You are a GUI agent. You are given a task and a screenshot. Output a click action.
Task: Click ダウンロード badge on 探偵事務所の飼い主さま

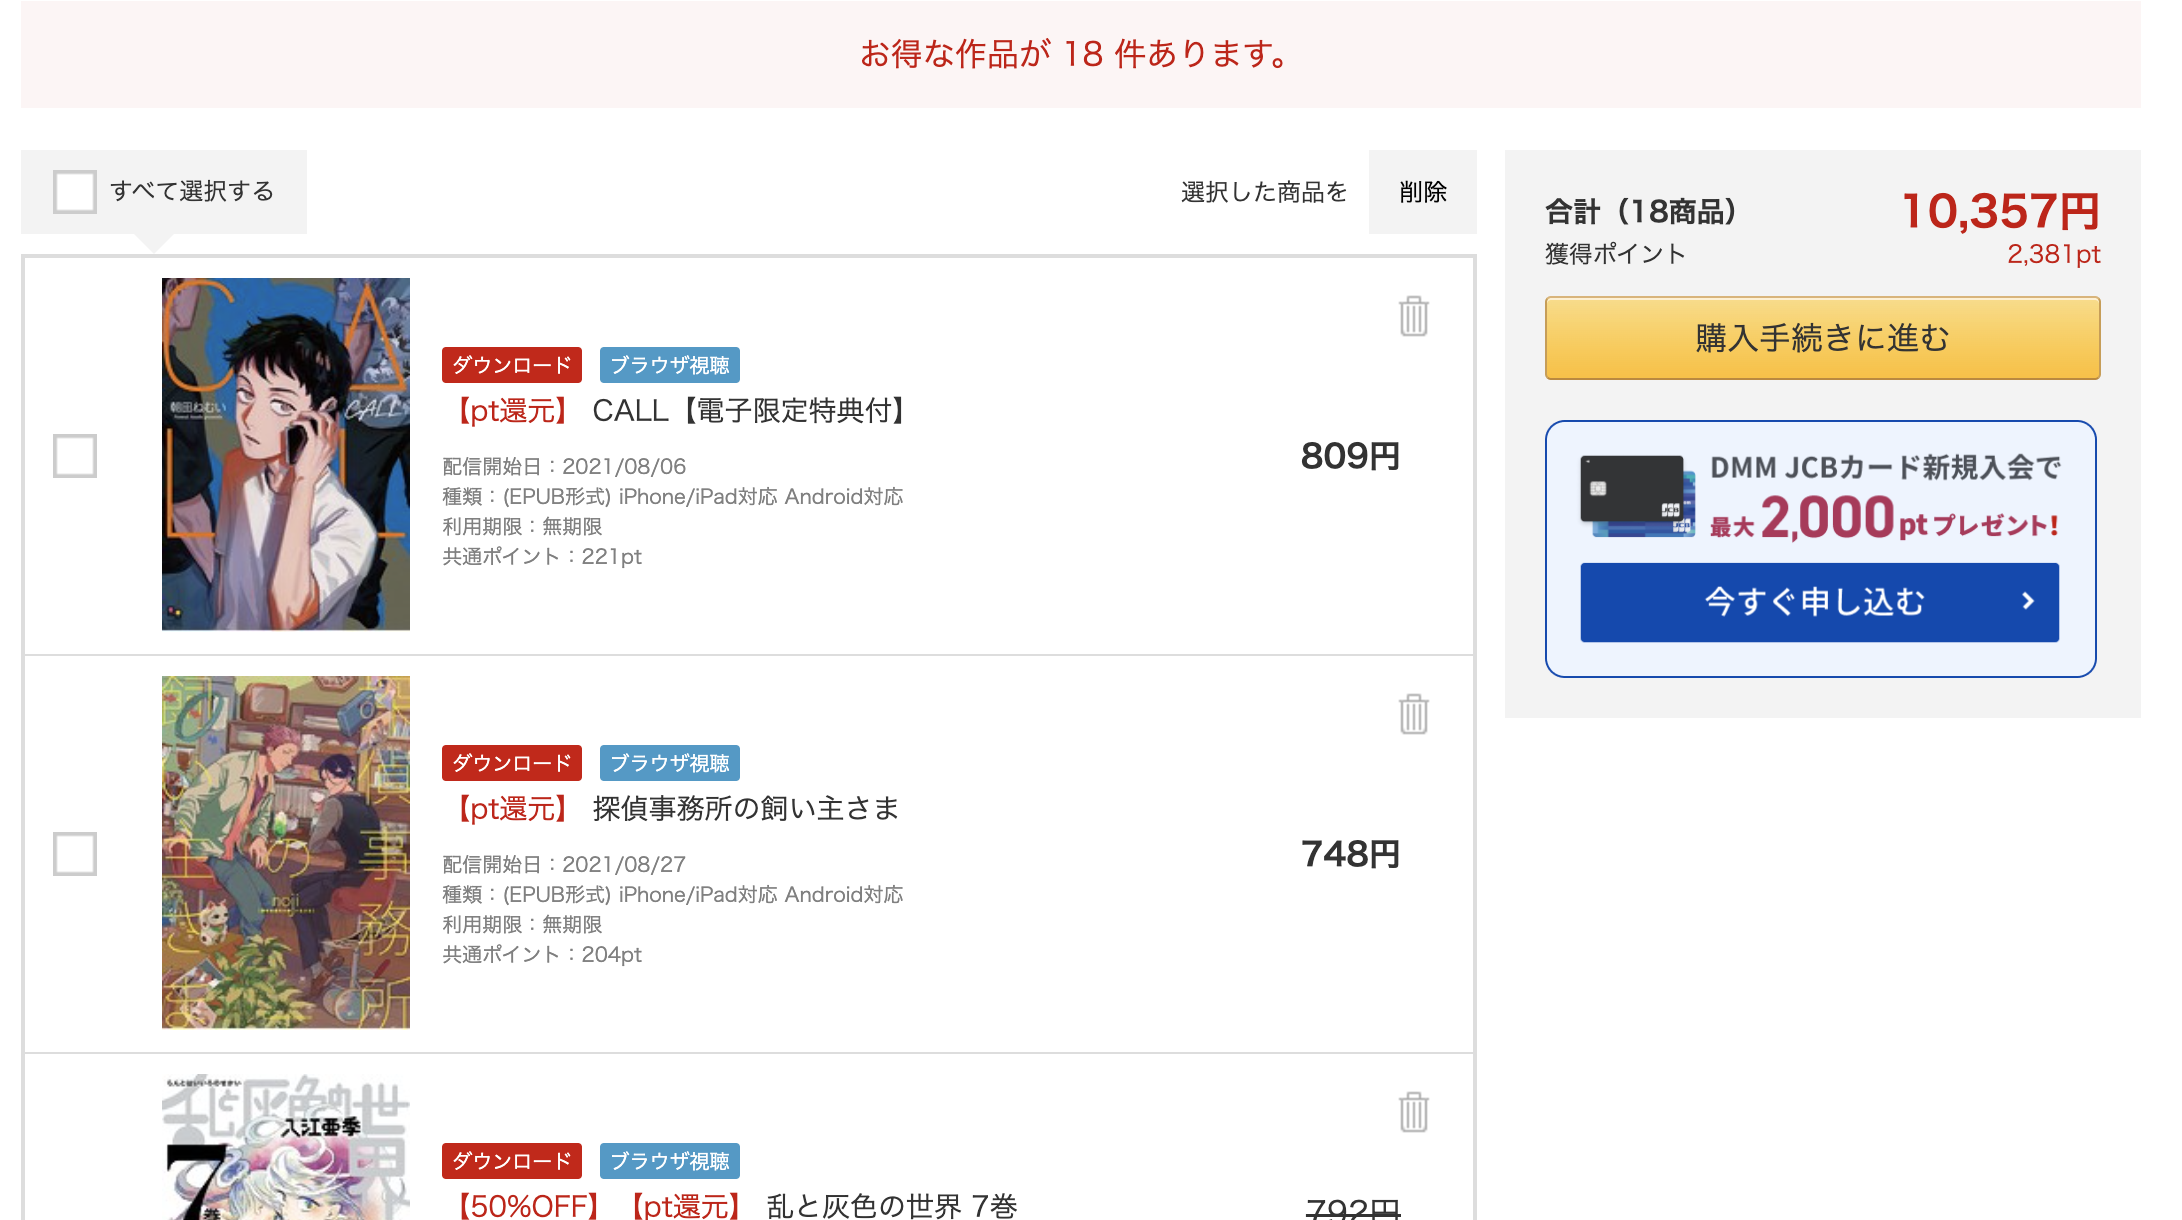click(512, 763)
